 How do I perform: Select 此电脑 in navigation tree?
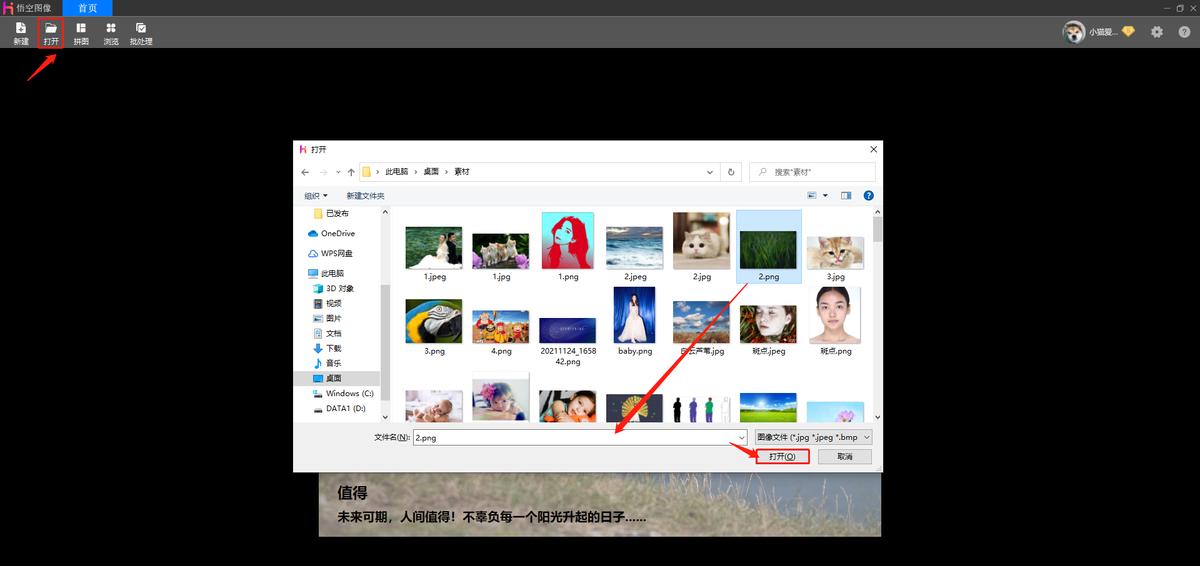[326, 273]
